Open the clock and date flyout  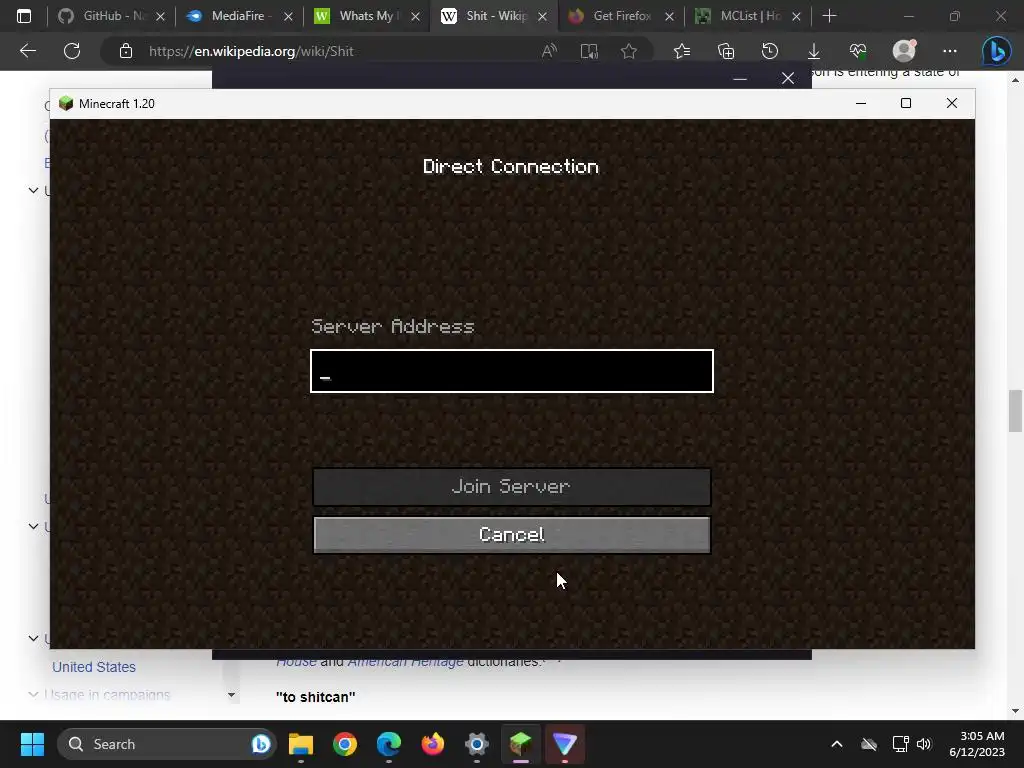(x=977, y=744)
